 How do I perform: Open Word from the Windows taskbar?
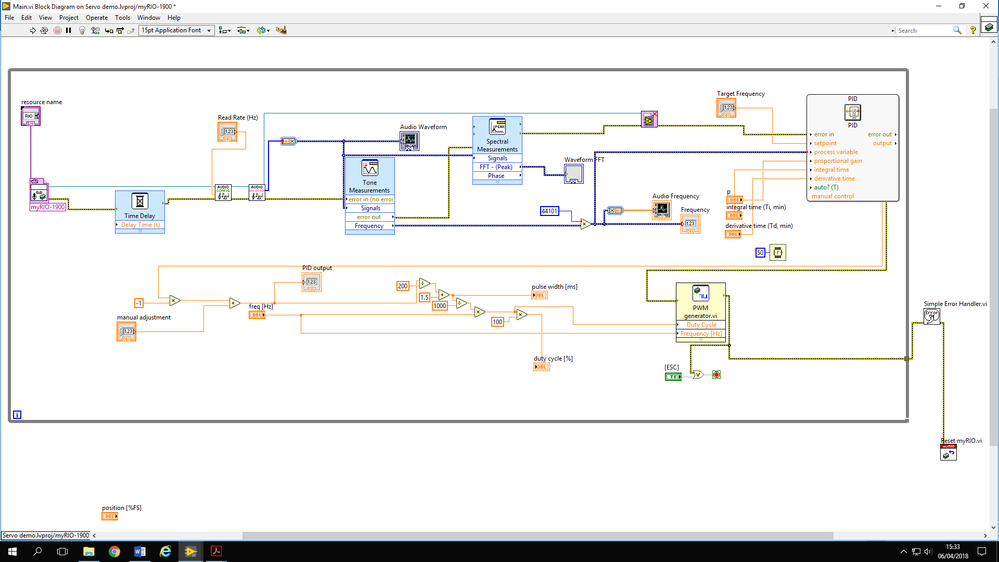[x=140, y=551]
